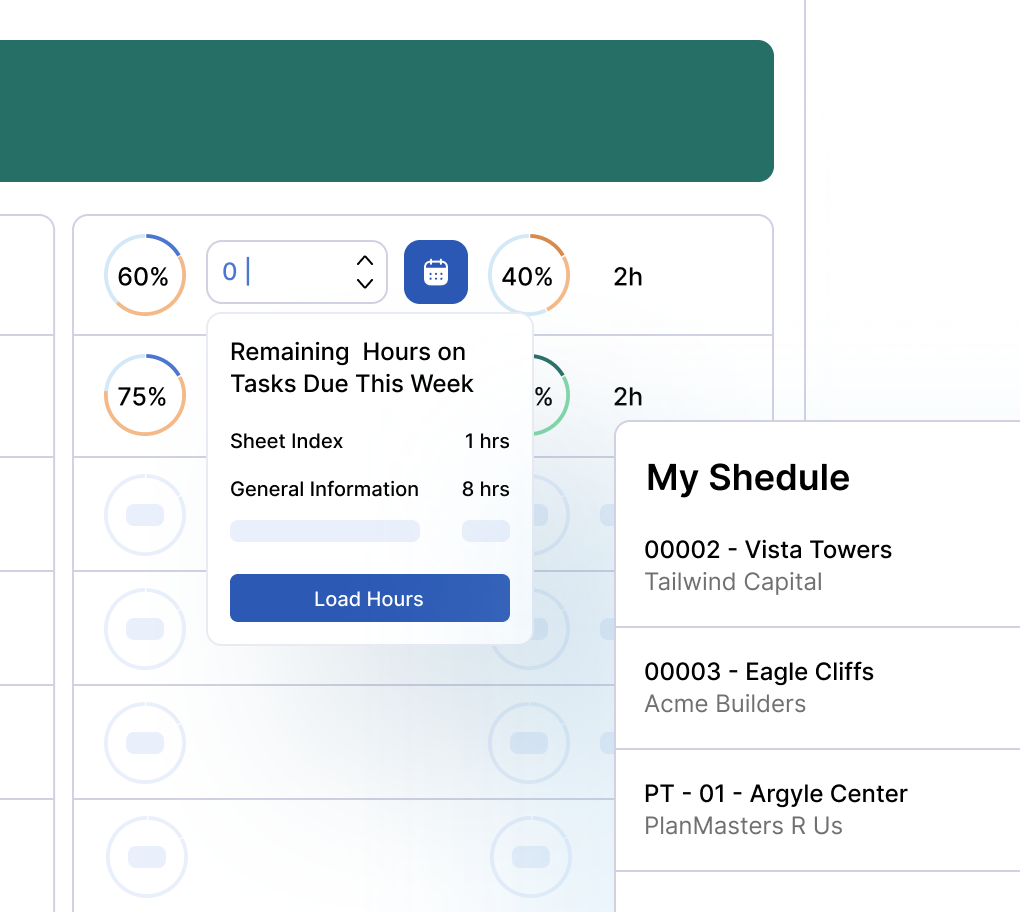This screenshot has height=912, width=1020.
Task: Select PT - 01 - Argyle Center entry
Action: pyautogui.click(x=776, y=793)
